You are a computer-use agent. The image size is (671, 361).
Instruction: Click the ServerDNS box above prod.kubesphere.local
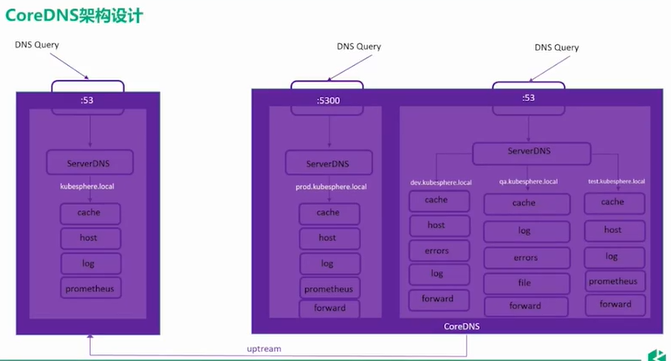(x=329, y=163)
